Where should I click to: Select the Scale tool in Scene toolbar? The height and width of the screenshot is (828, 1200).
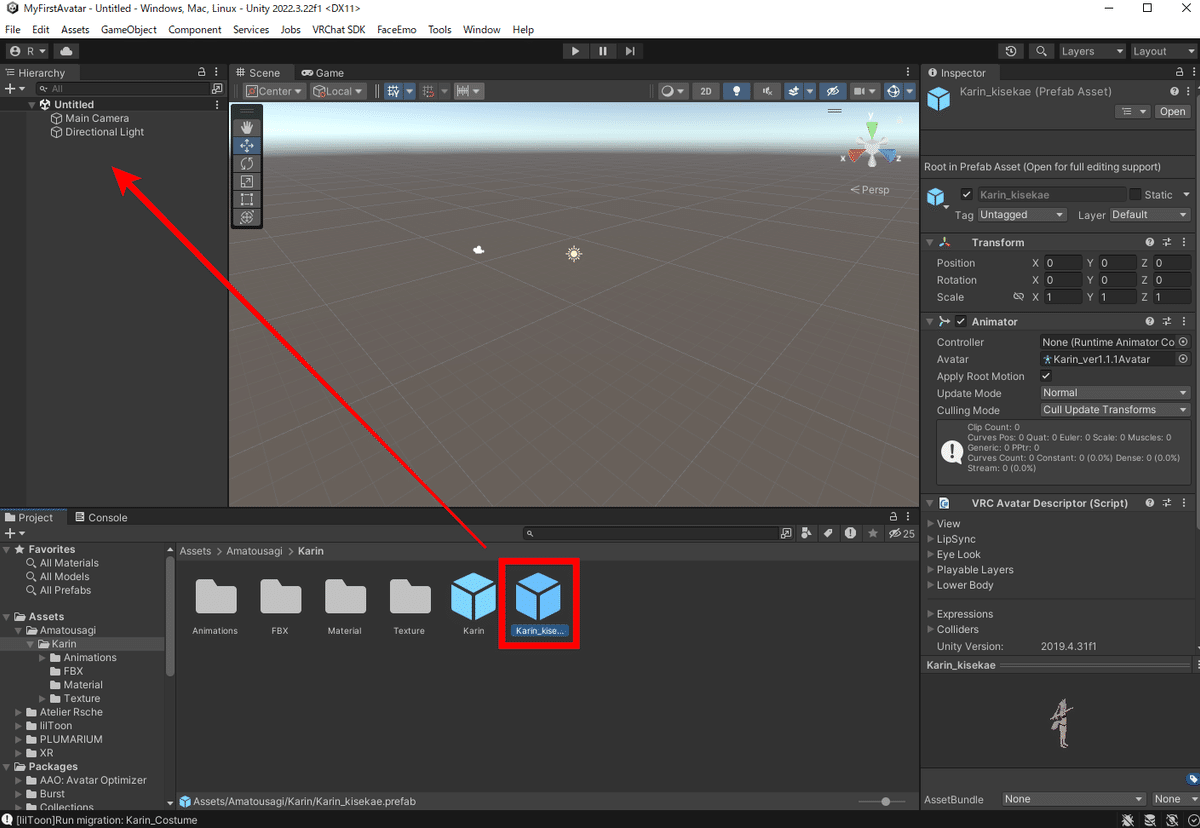(247, 182)
